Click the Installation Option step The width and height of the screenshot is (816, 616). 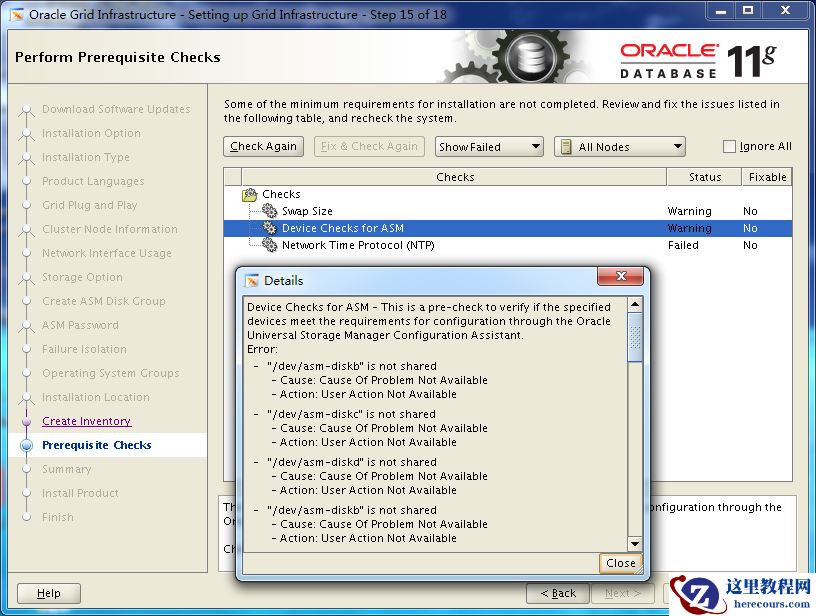point(91,133)
